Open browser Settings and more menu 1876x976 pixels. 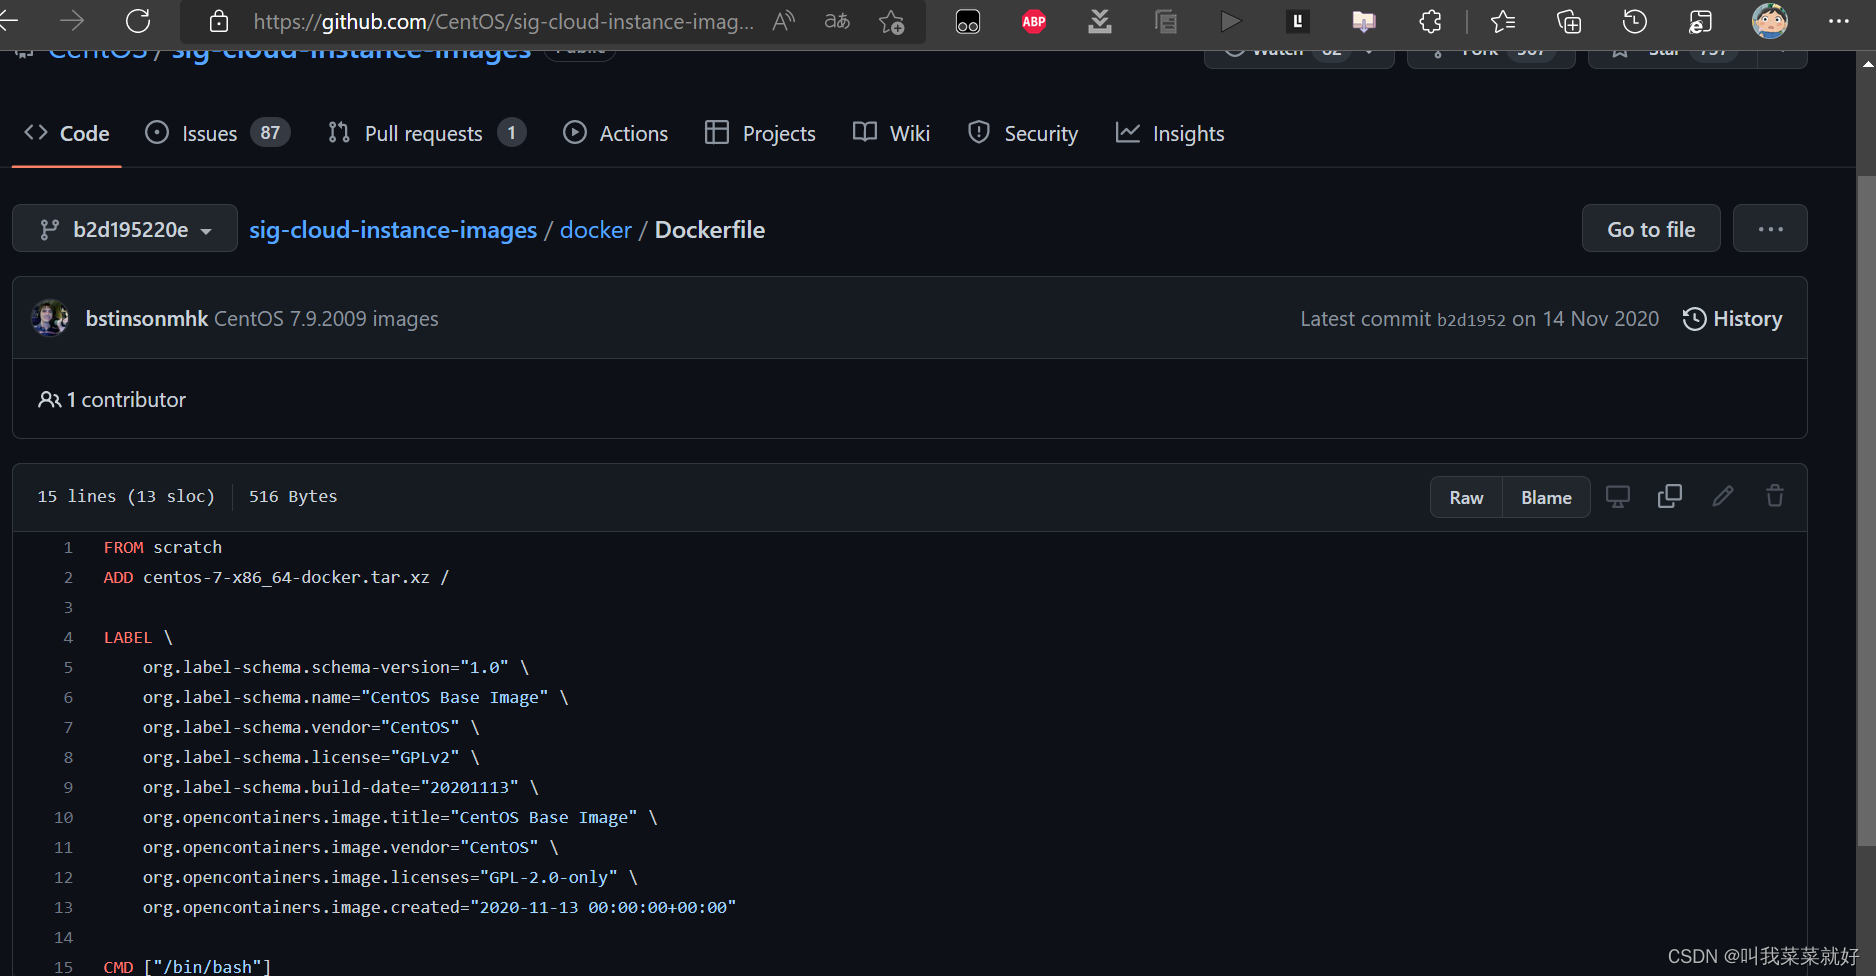(x=1838, y=21)
